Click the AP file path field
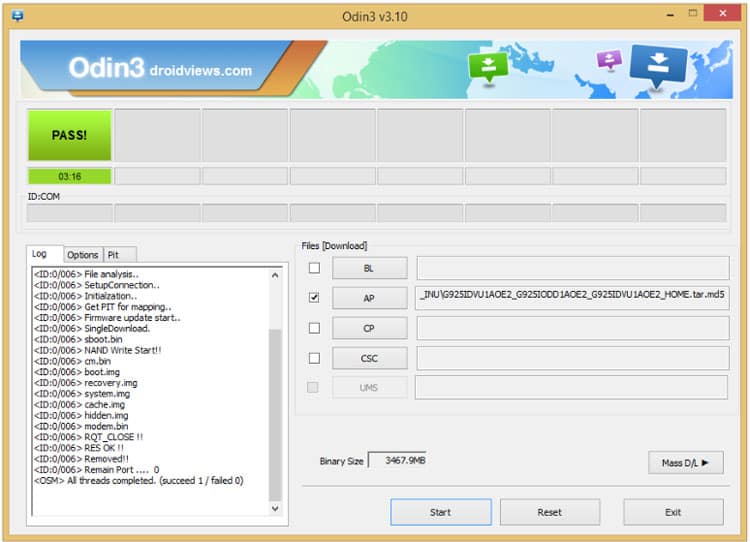This screenshot has width=750, height=542. click(x=572, y=297)
